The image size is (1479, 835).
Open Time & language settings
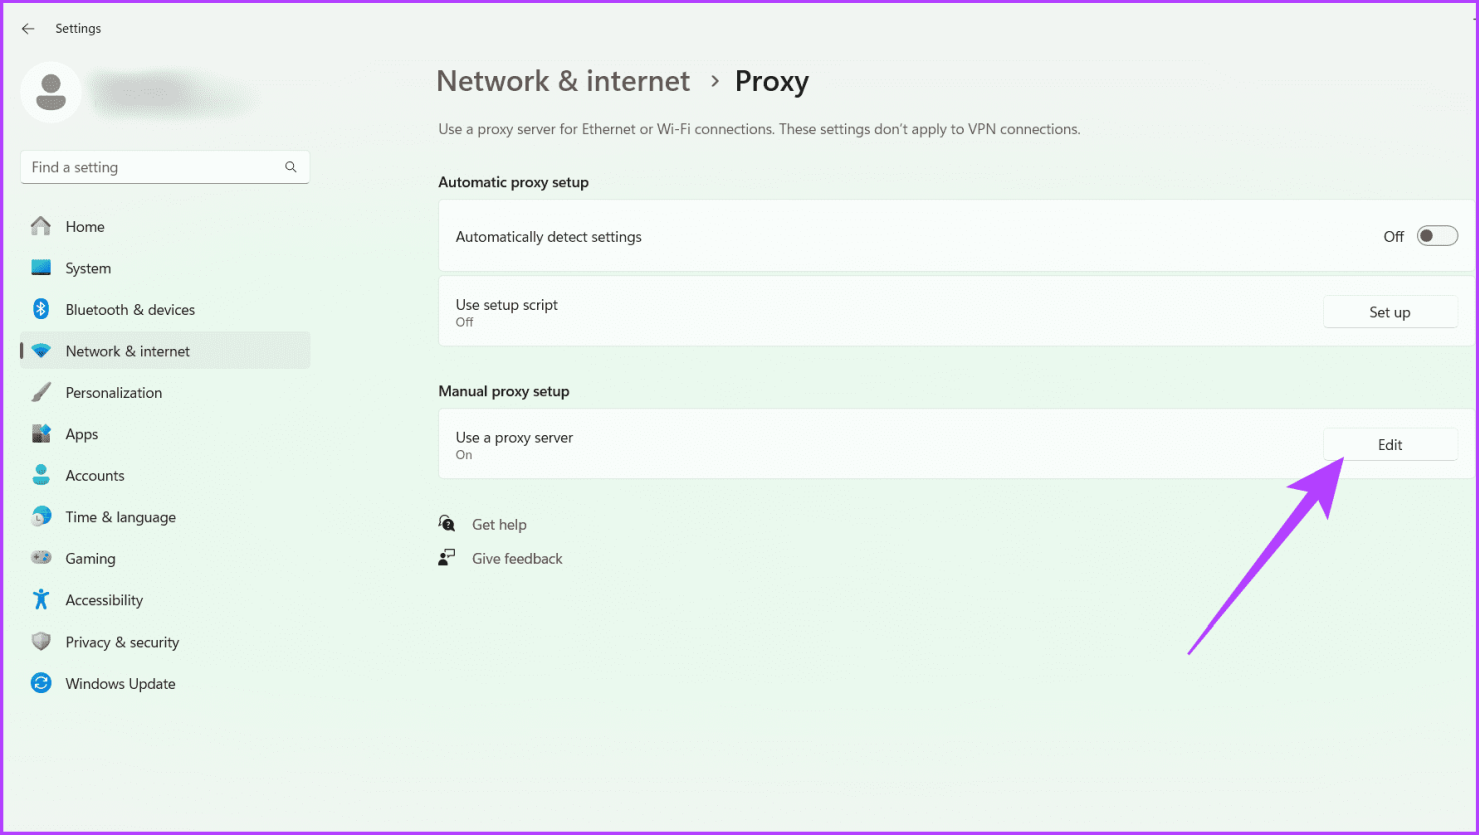pos(120,517)
